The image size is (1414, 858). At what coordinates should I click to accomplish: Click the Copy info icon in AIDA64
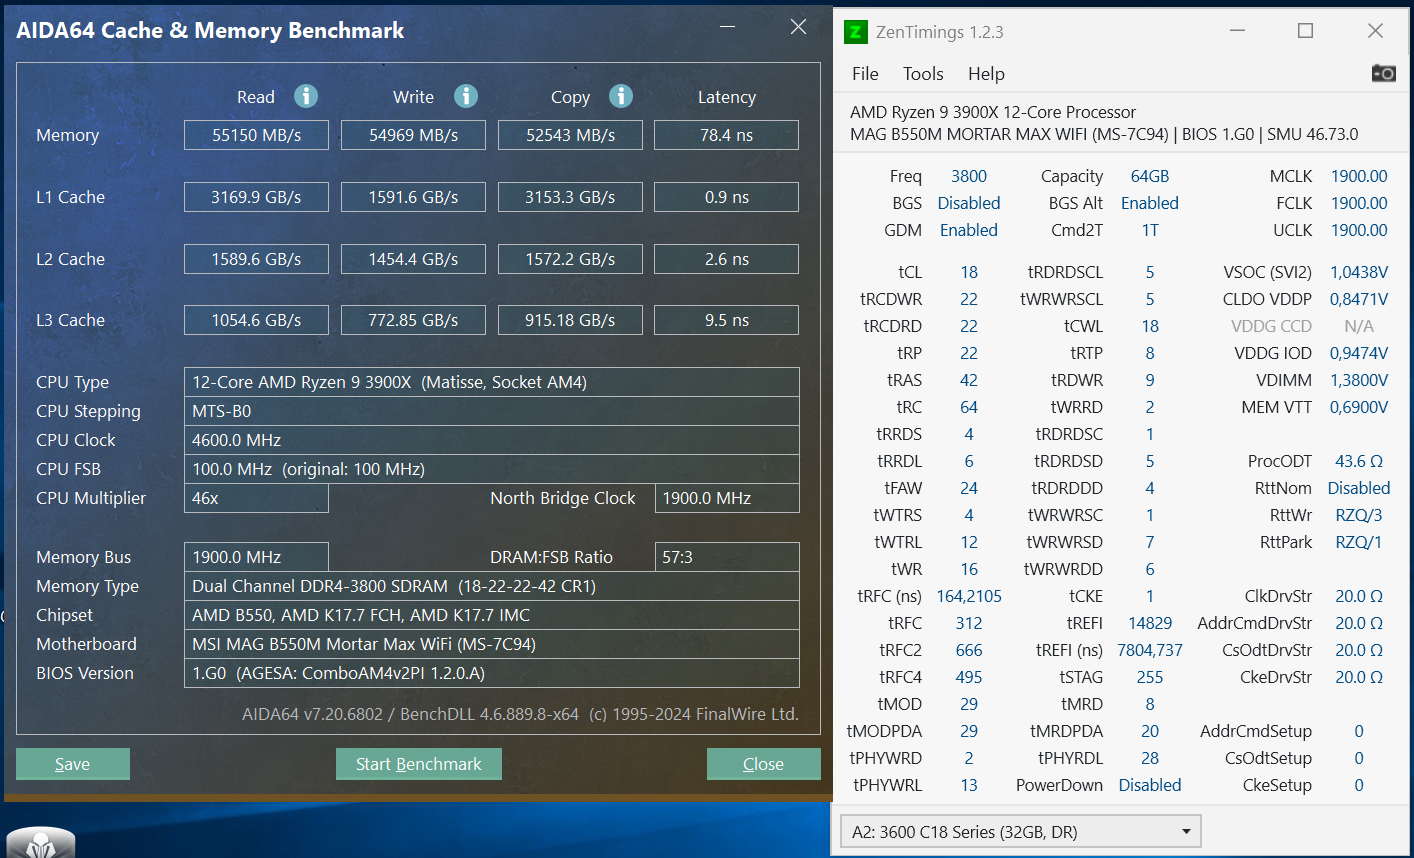point(621,96)
